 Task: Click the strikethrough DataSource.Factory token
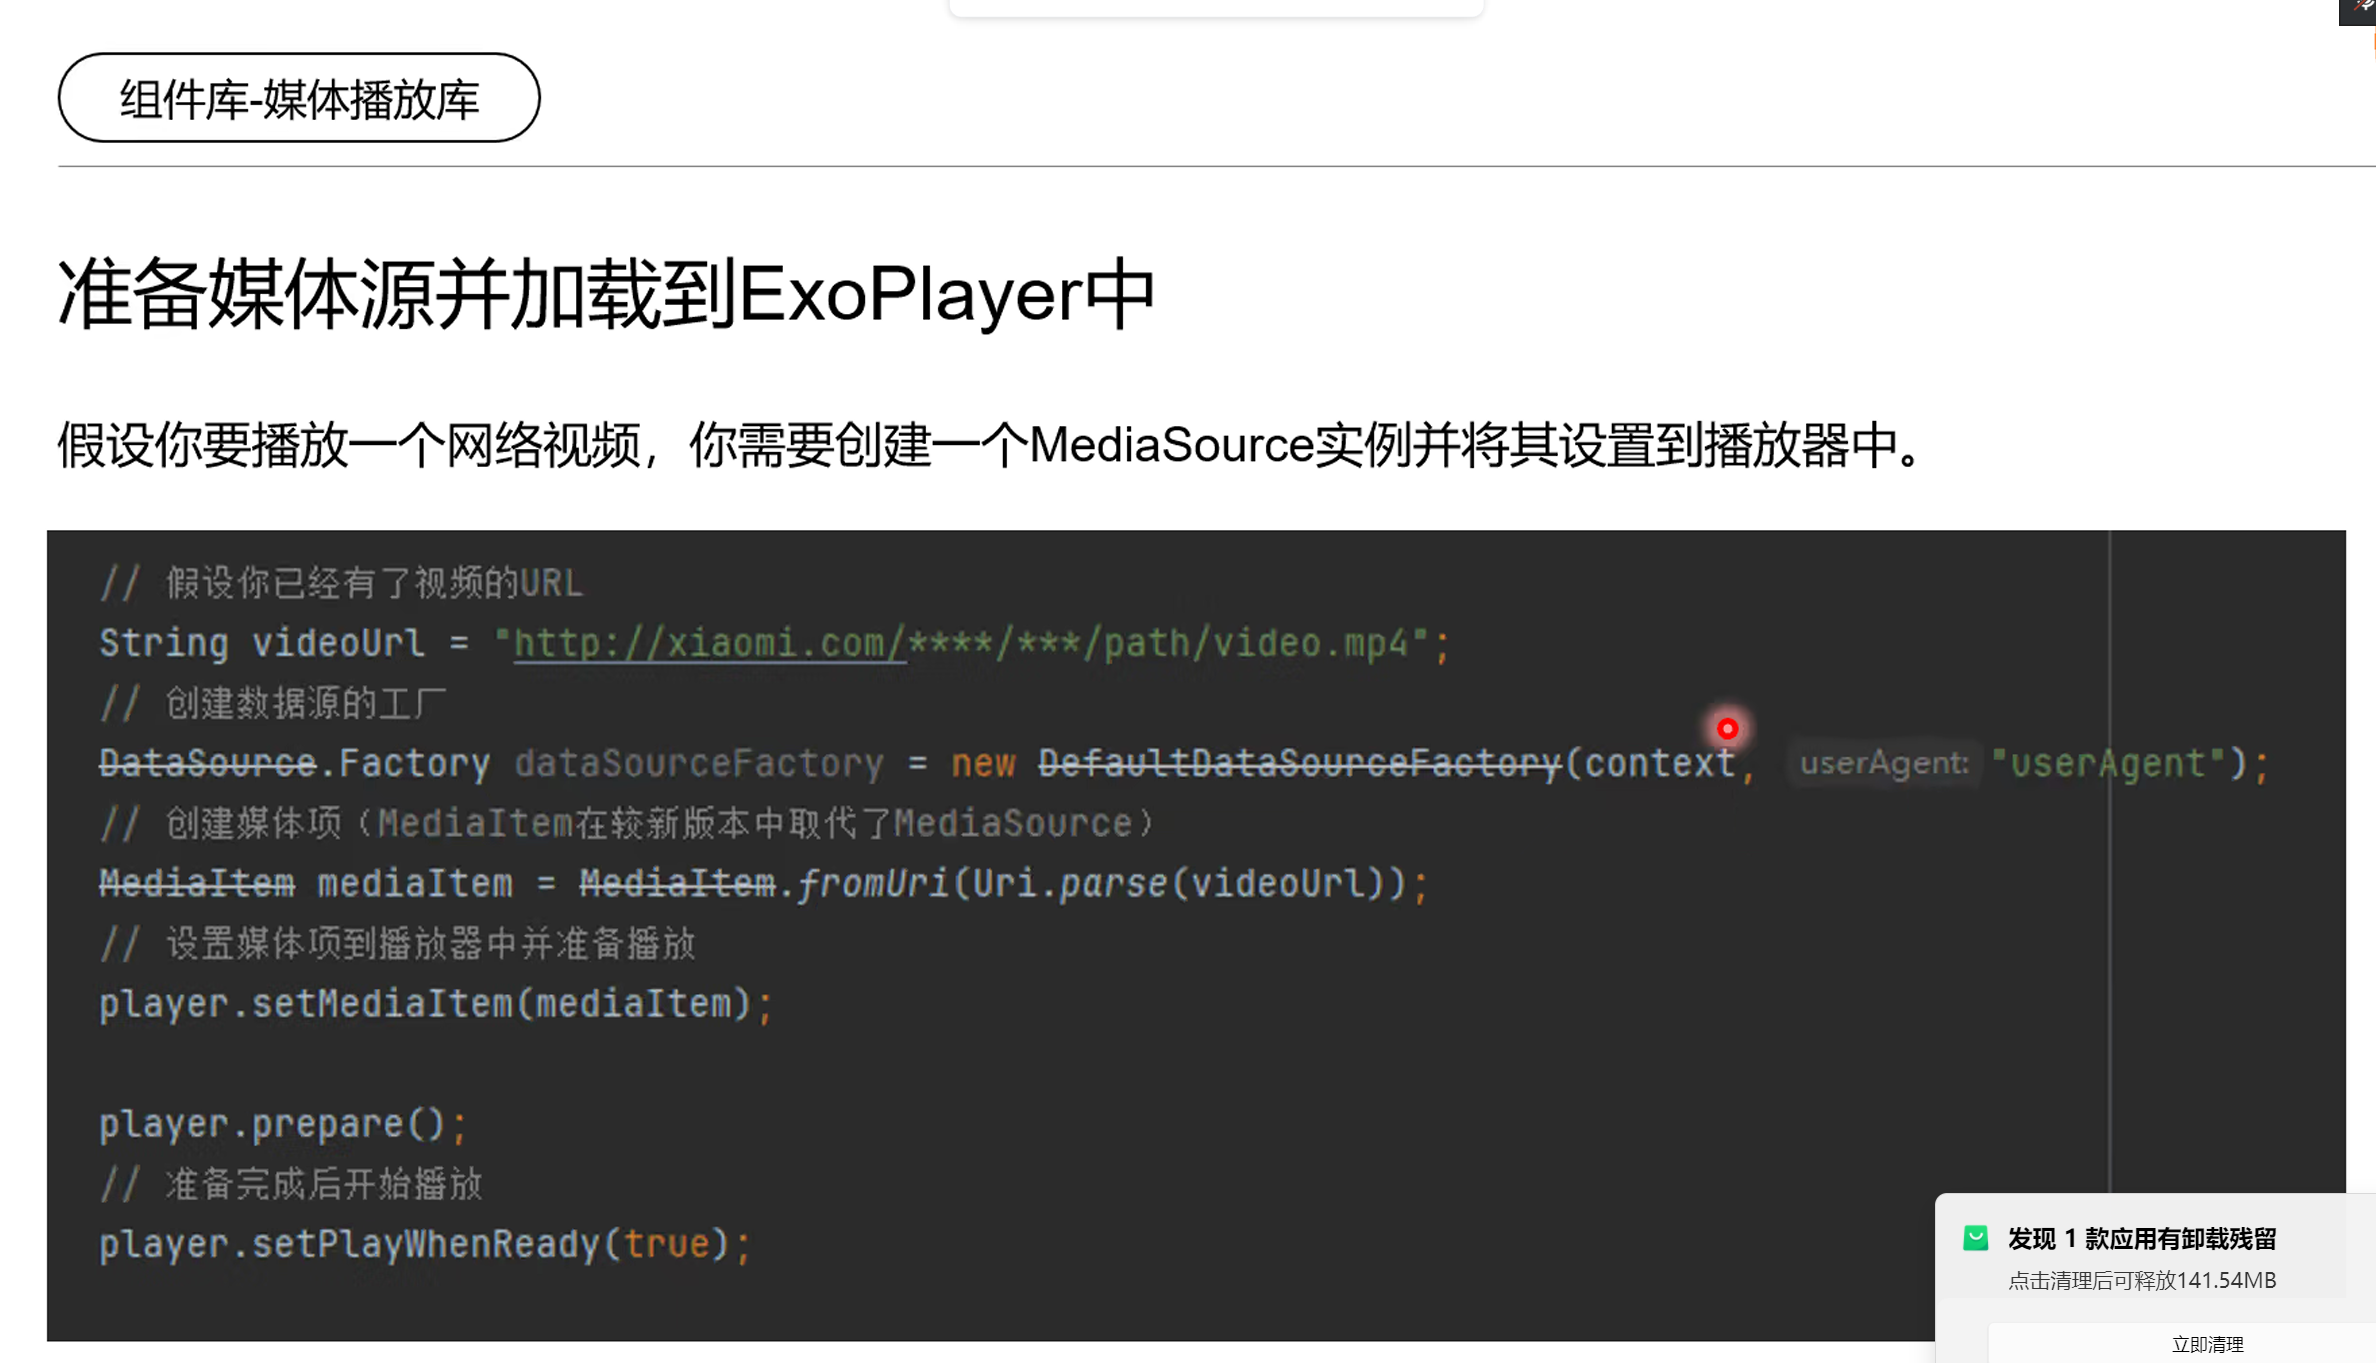(x=294, y=762)
